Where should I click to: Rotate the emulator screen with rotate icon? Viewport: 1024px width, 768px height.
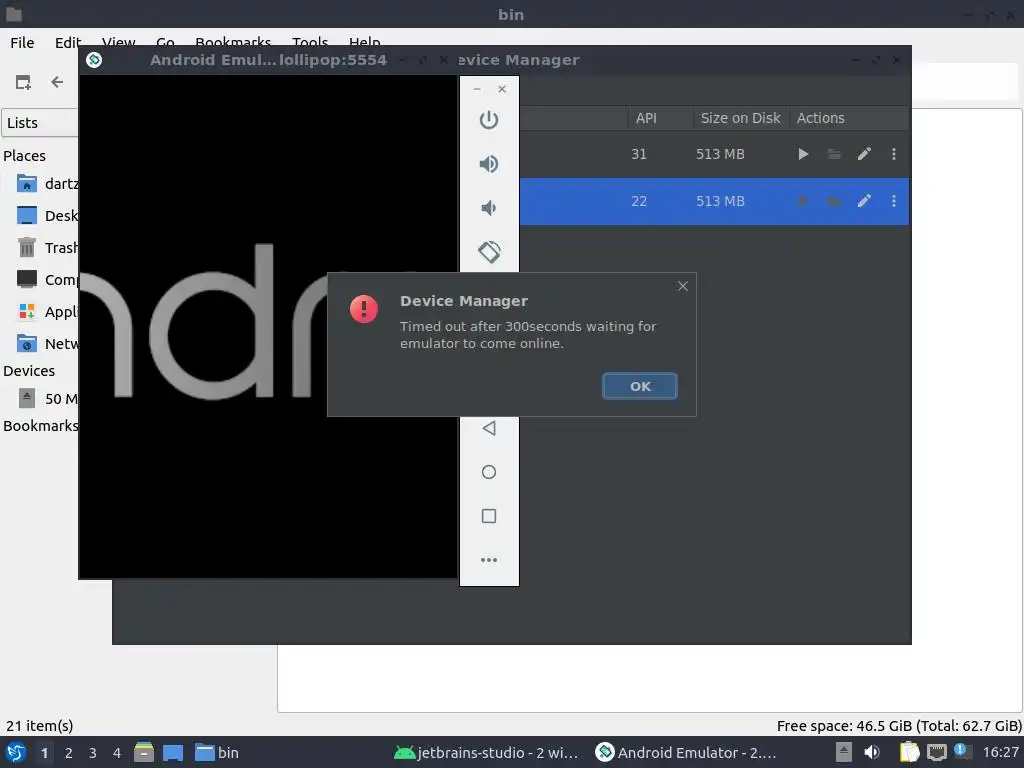coord(489,251)
